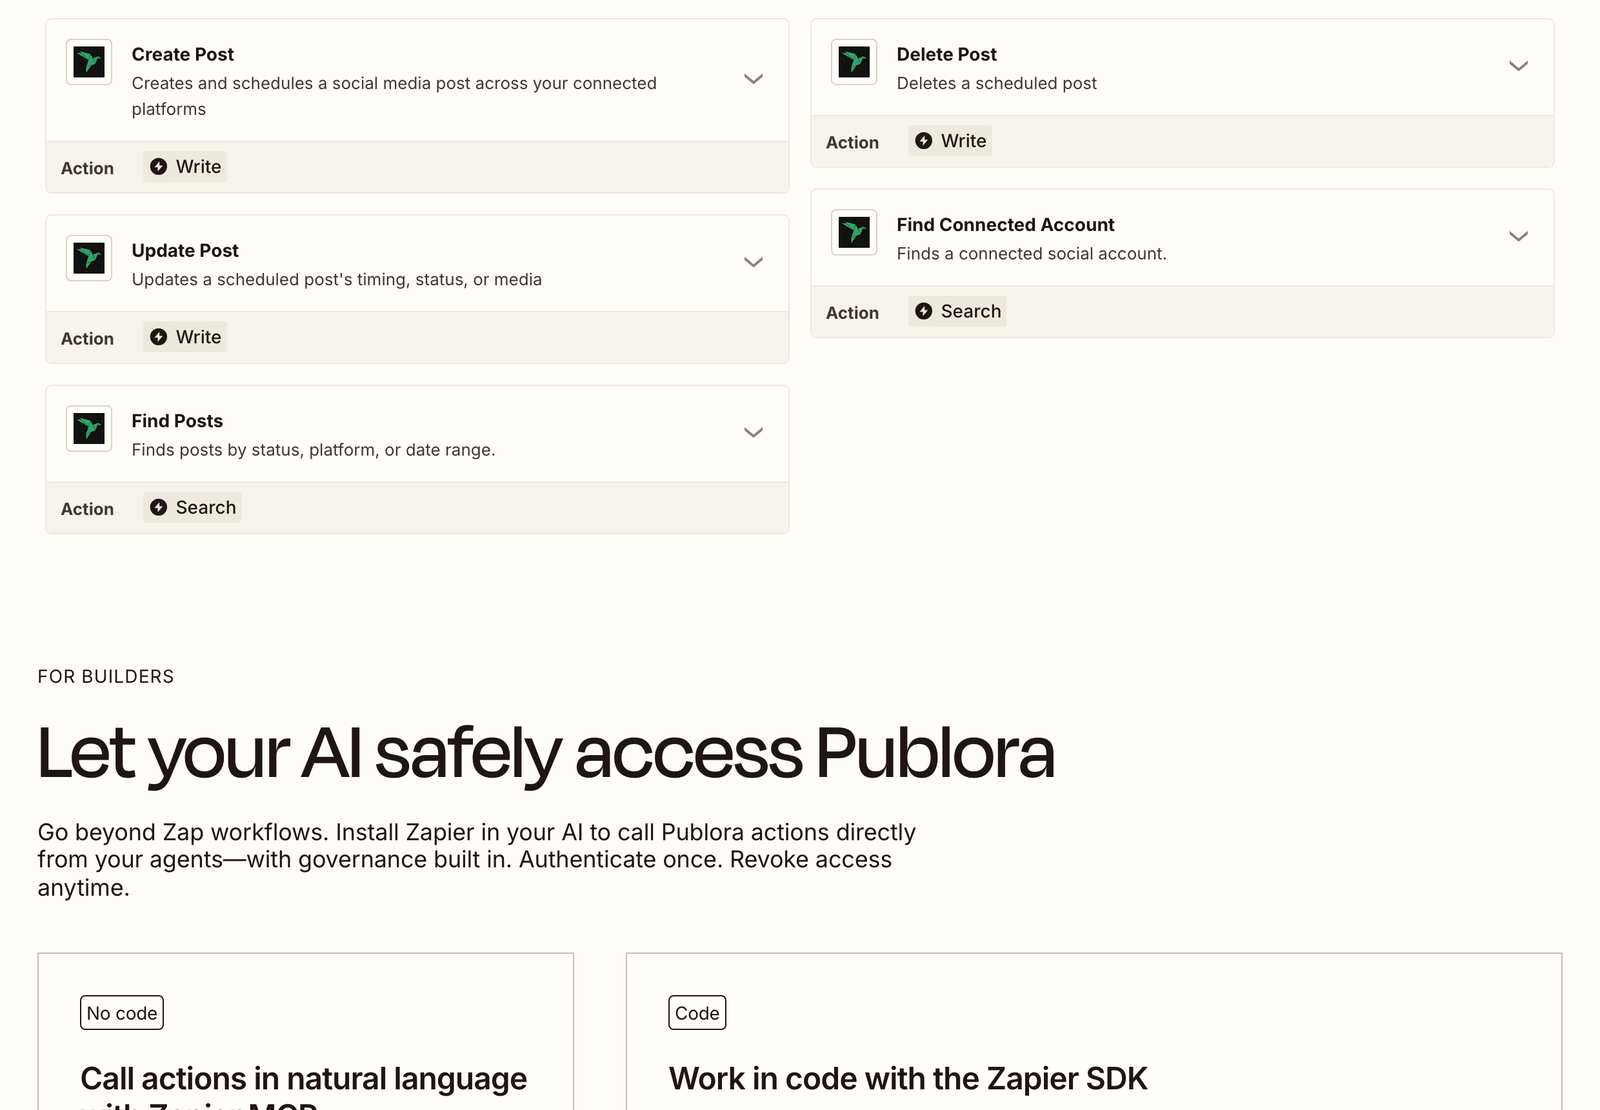The width and height of the screenshot is (1600, 1110).
Task: Expand the Update Post chevron
Action: tap(753, 262)
